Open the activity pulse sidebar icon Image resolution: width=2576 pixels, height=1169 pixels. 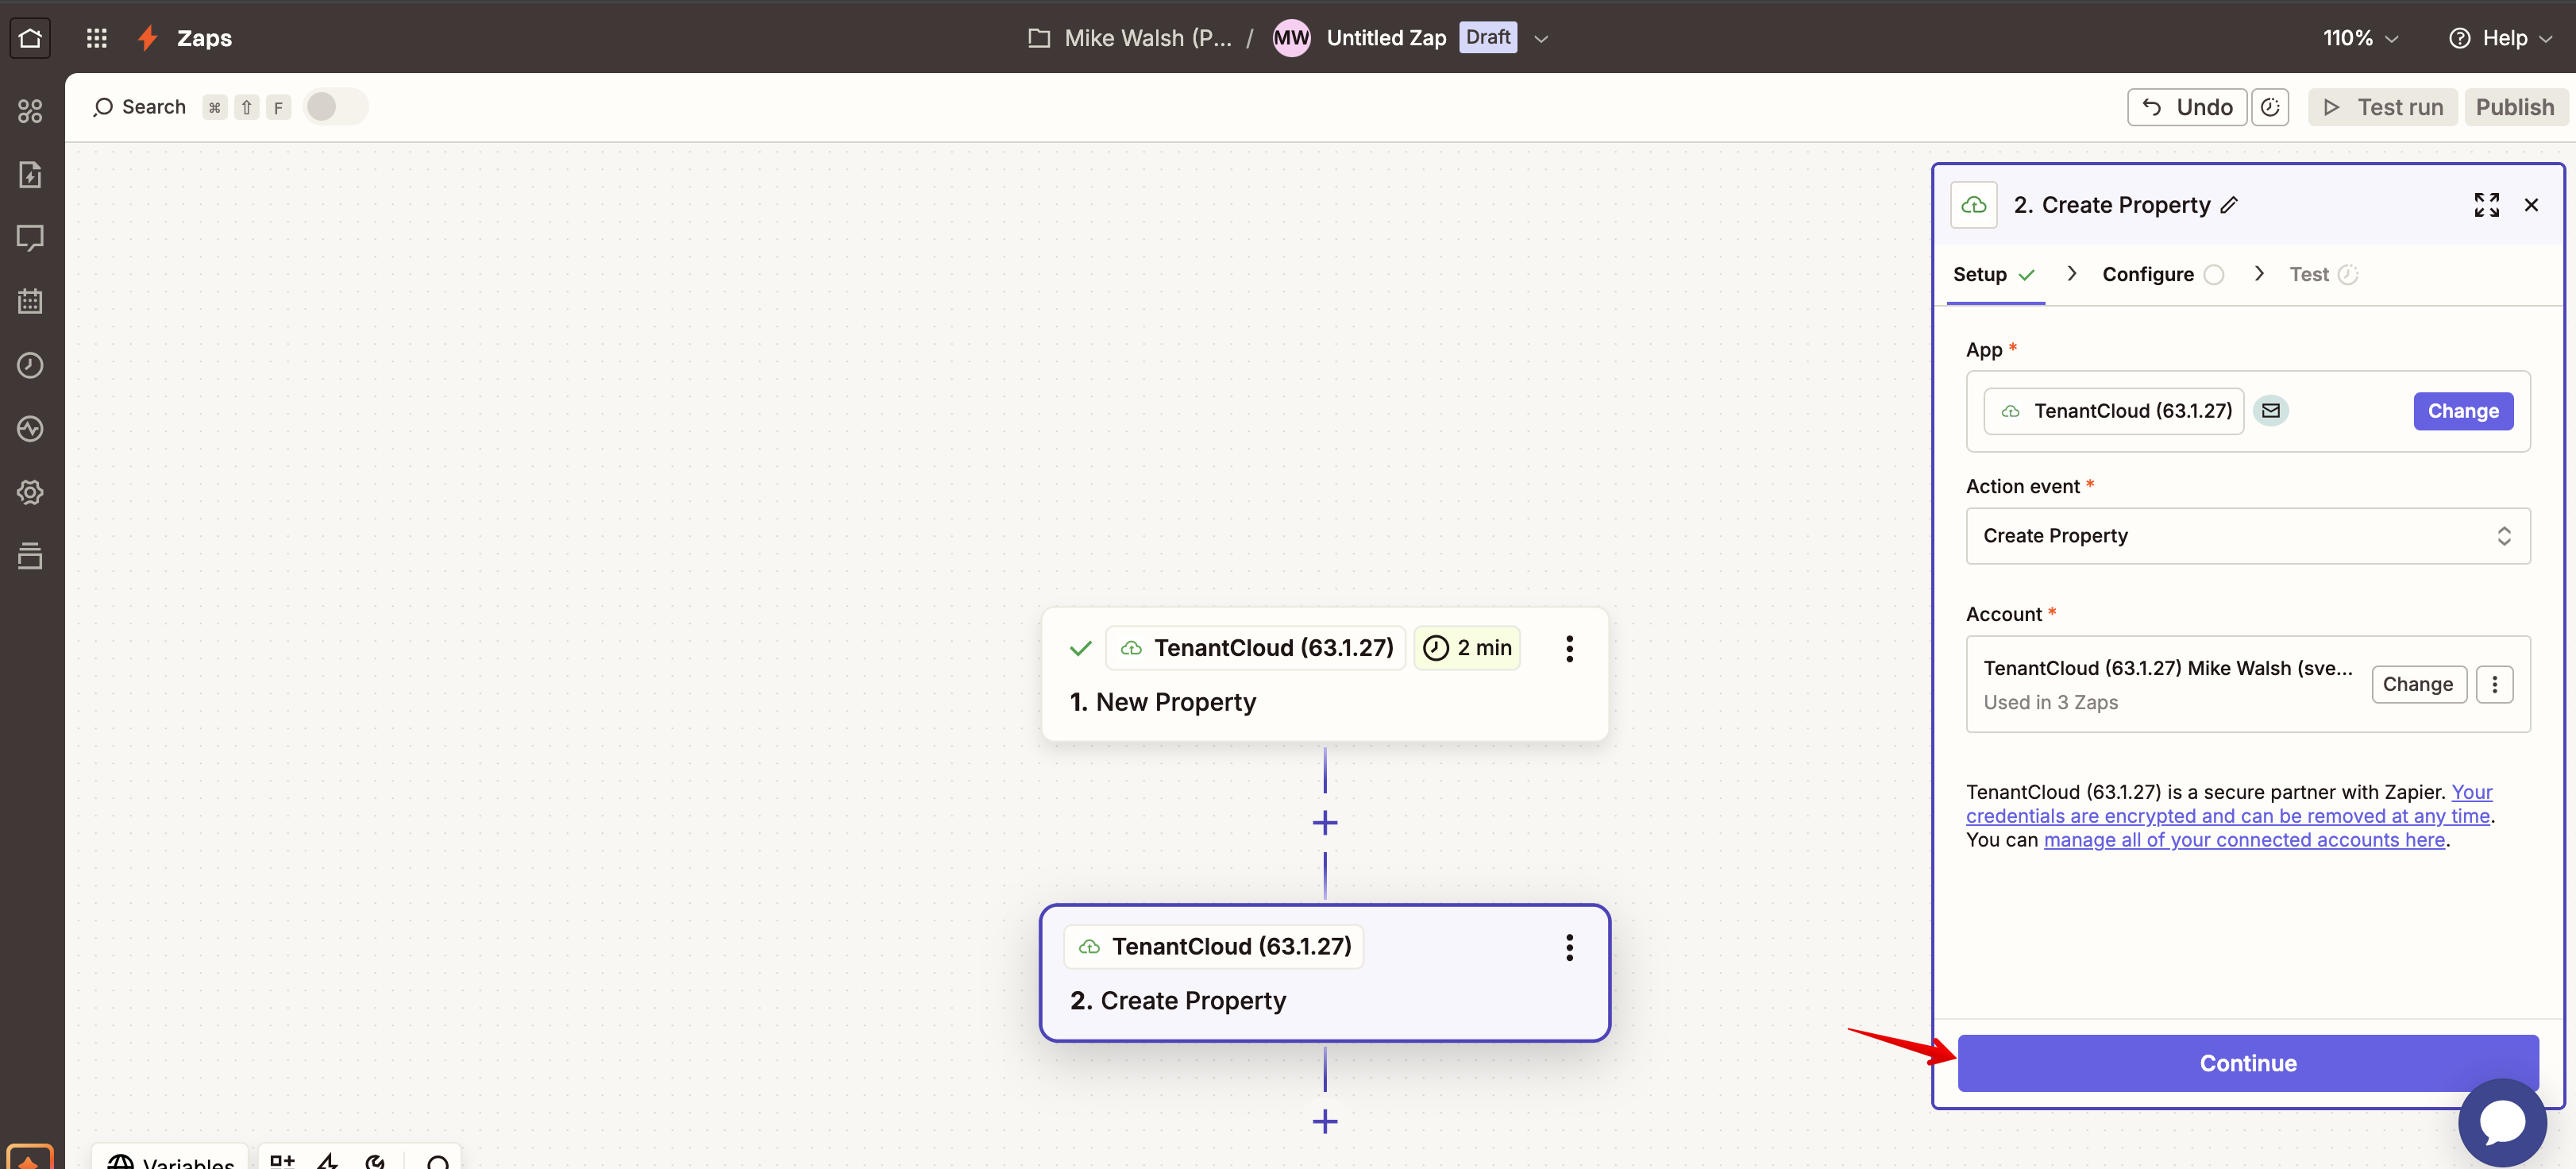click(x=30, y=428)
